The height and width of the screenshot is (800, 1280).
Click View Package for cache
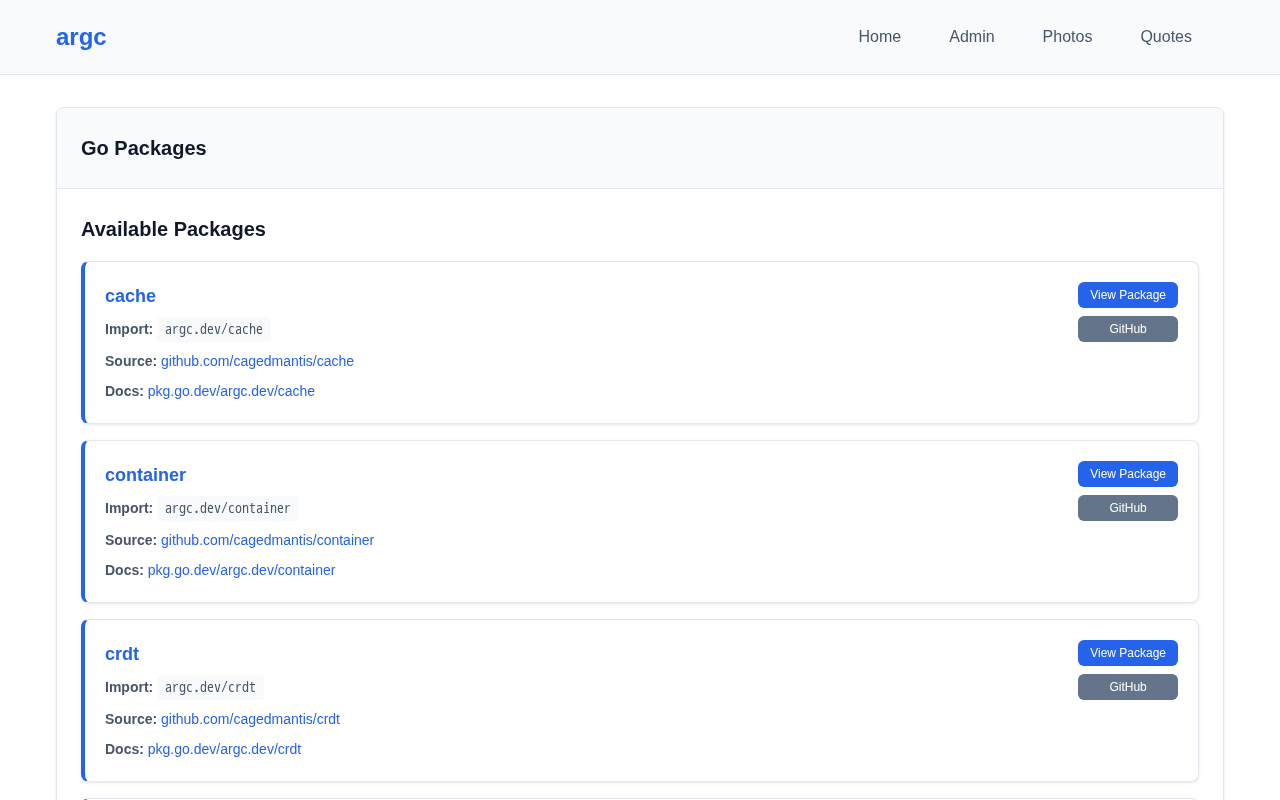pos(1127,295)
